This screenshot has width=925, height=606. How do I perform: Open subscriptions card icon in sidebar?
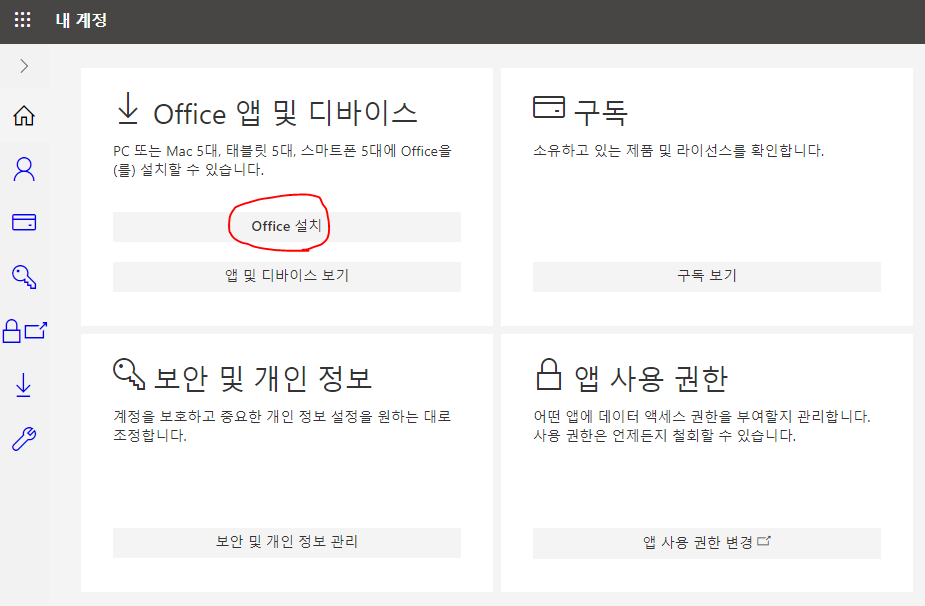click(24, 222)
